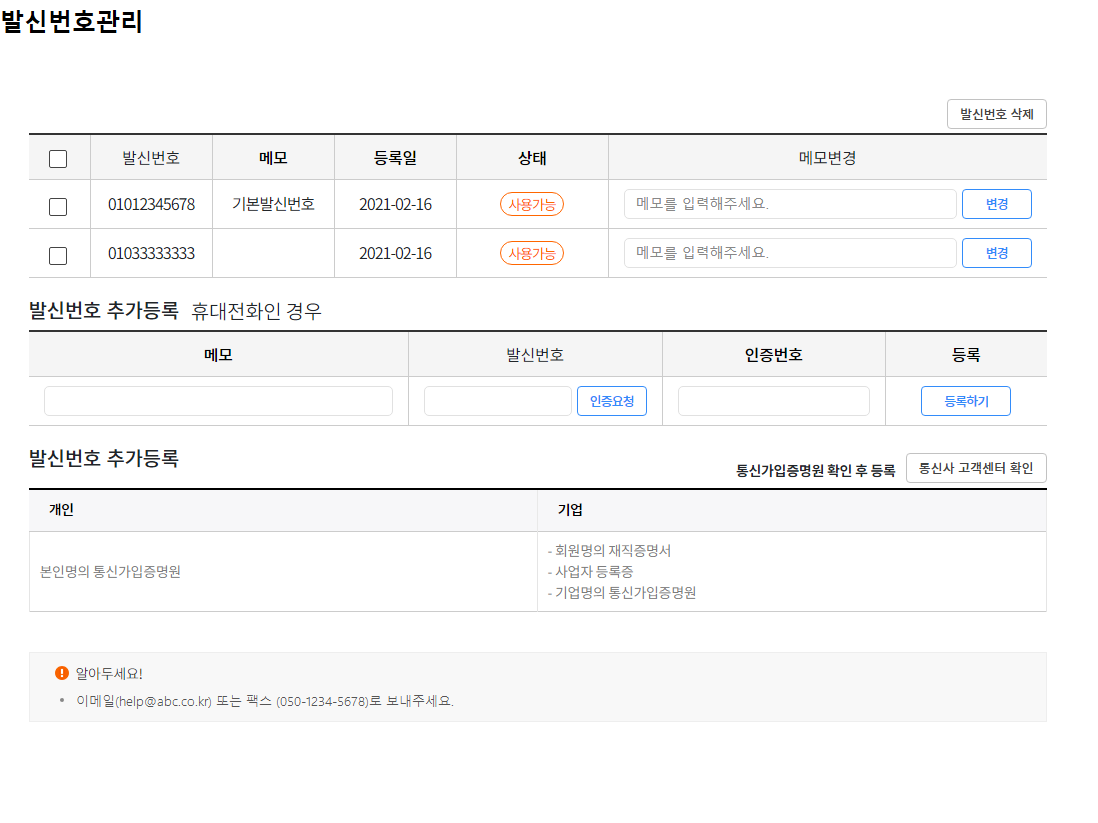Viewport: 1098px width, 823px height.
Task: Open 통신사 고객센터 확인 button
Action: (x=975, y=468)
